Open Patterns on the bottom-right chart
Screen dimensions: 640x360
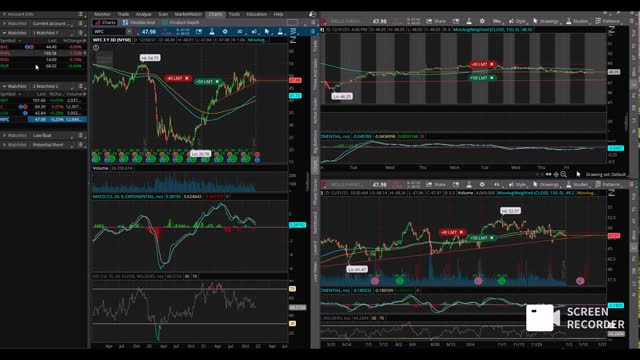click(608, 184)
